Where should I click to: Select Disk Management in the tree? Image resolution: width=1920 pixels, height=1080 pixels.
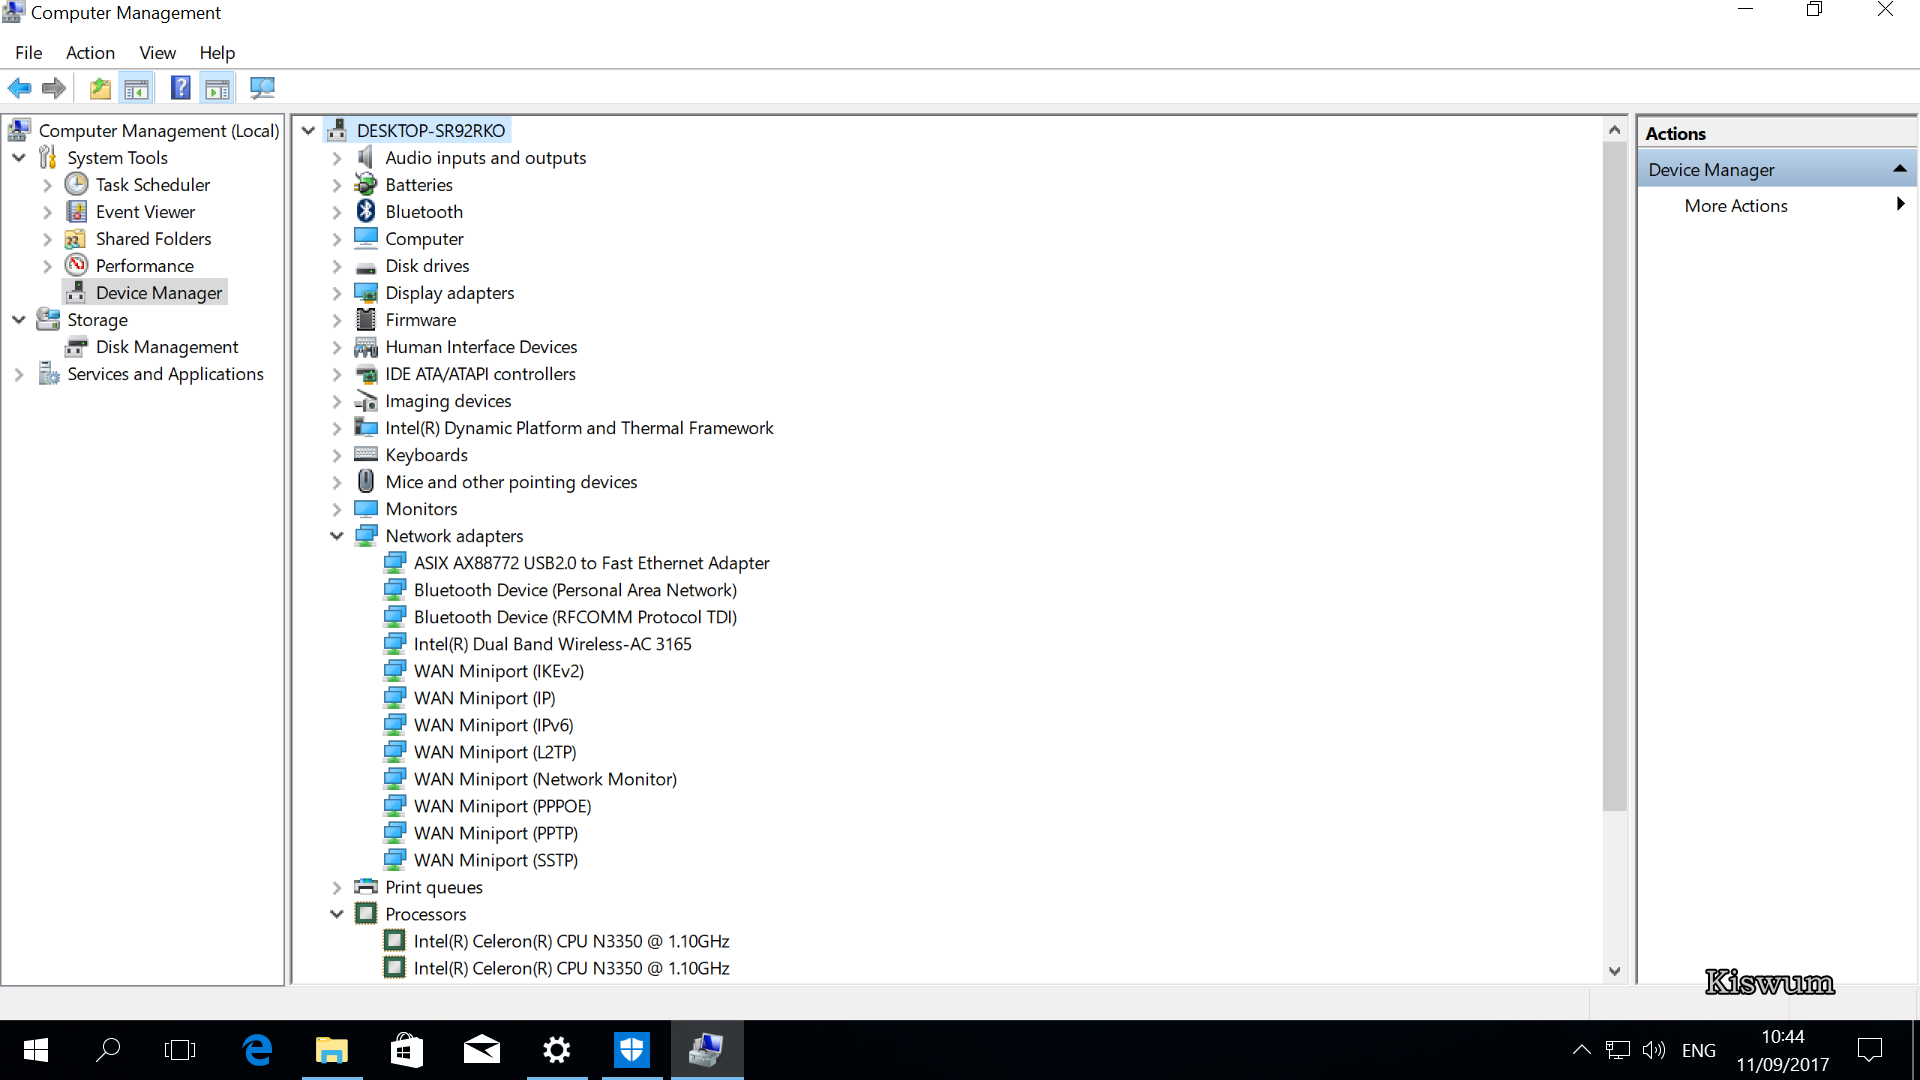[x=167, y=347]
